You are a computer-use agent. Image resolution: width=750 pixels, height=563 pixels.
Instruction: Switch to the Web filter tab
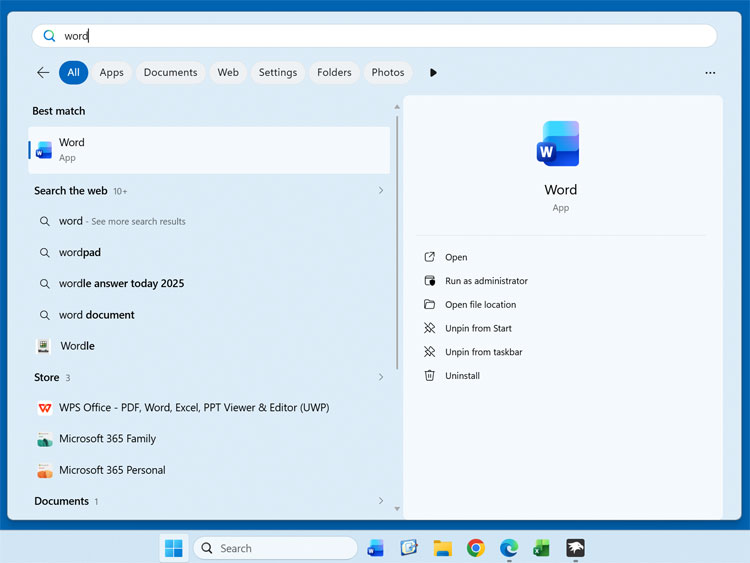coord(228,72)
